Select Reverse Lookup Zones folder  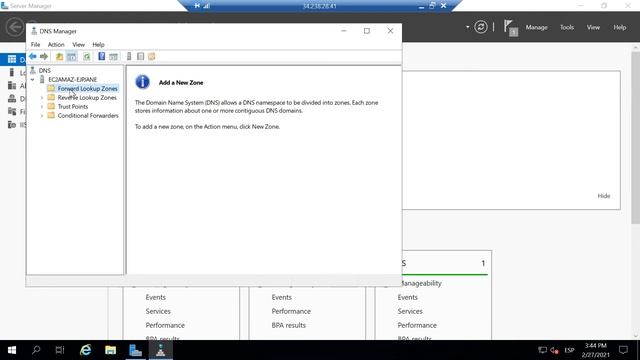[x=87, y=98]
